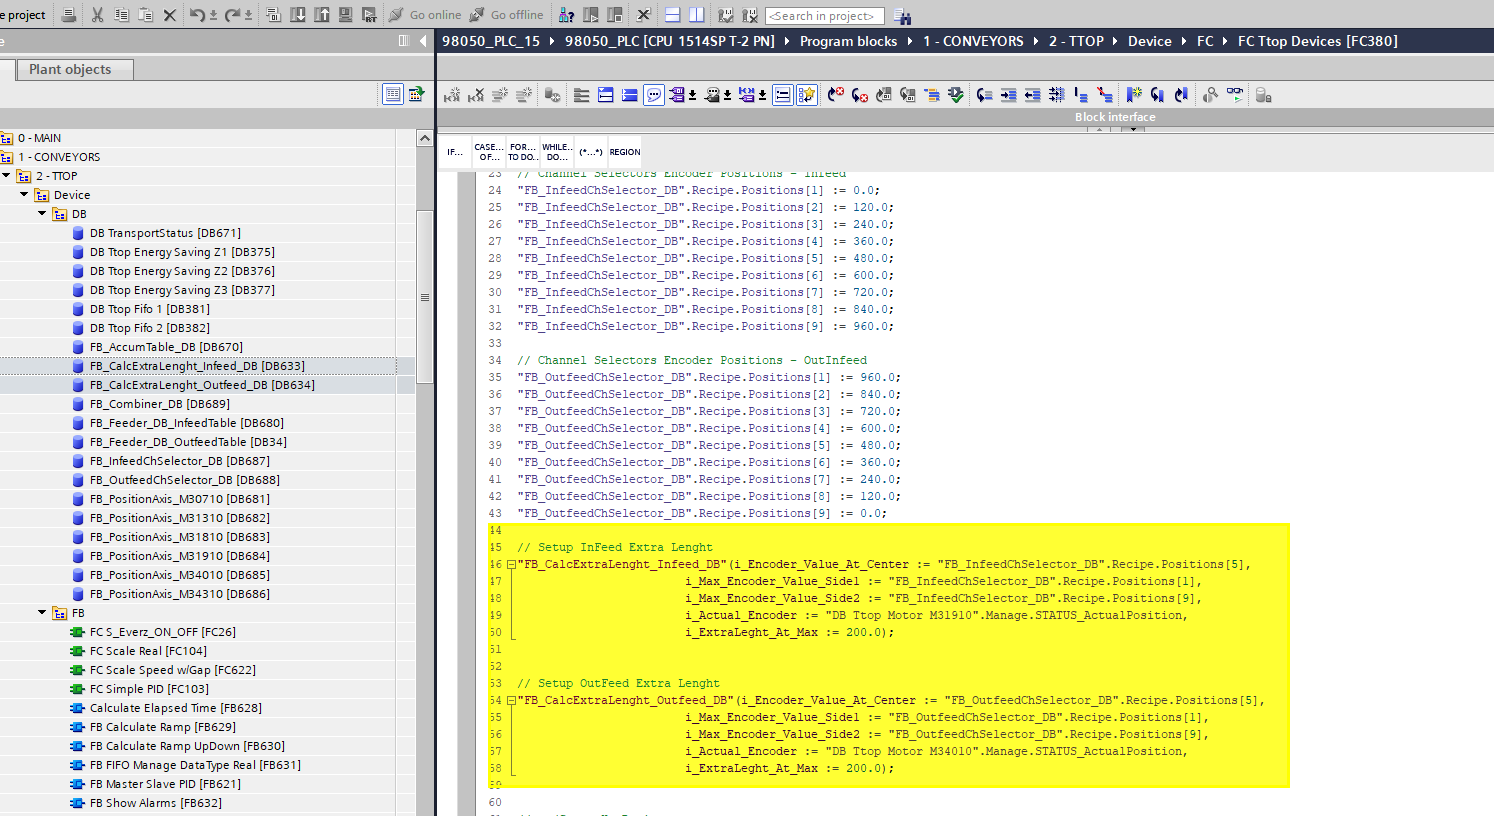This screenshot has width=1494, height=816.
Task: Collapse the 2 - TTOP tree folder
Action: click(x=6, y=175)
